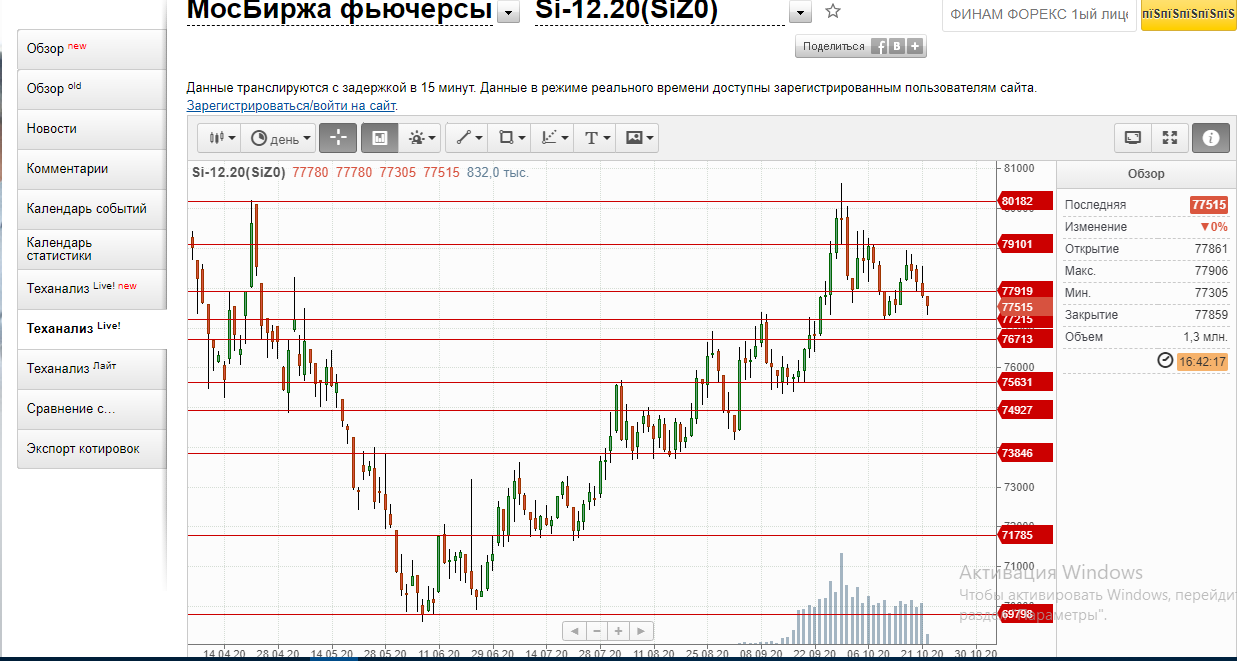
Task: Open Обзор new section
Action: click(92, 49)
